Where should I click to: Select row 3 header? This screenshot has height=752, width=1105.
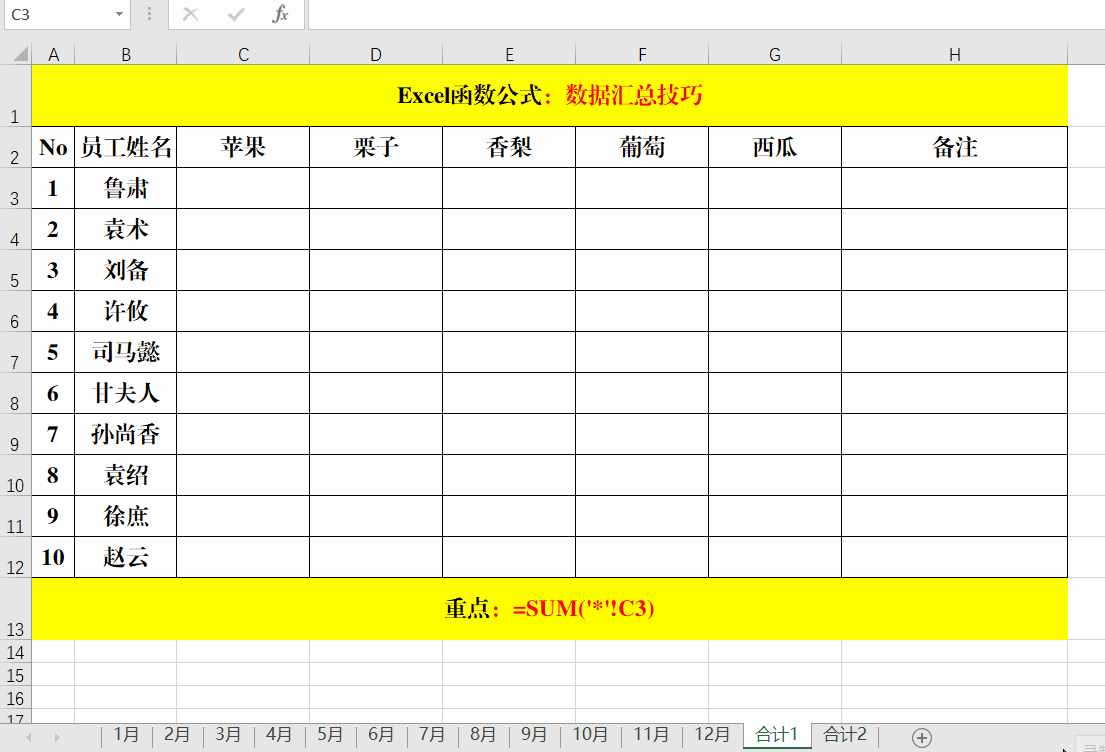(x=16, y=188)
